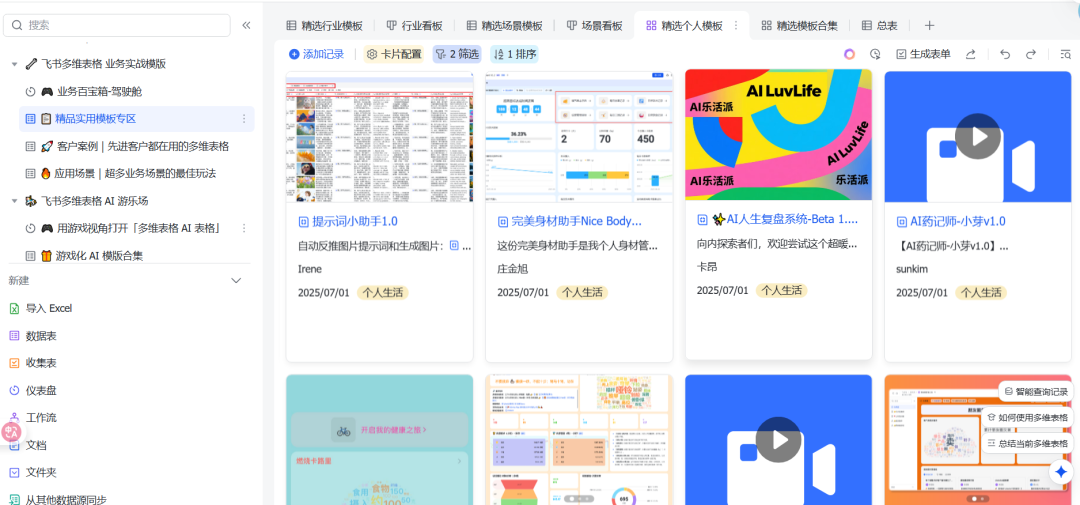Viewport: 1080px width, 505px height.
Task: Select 应用场景 sidebar item
Action: (136, 174)
